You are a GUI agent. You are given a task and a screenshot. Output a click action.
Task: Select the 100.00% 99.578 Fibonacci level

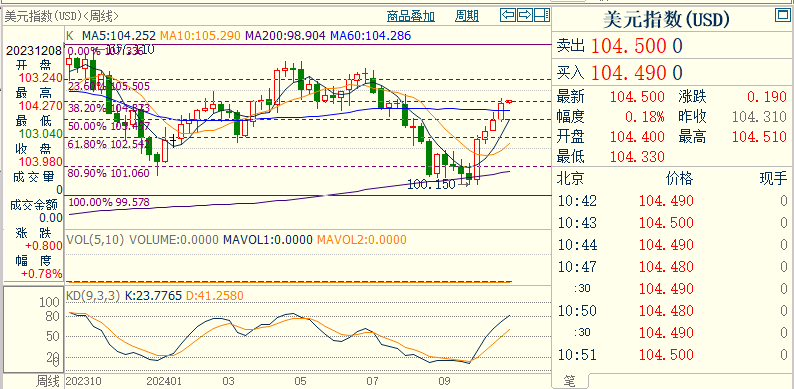(109, 203)
